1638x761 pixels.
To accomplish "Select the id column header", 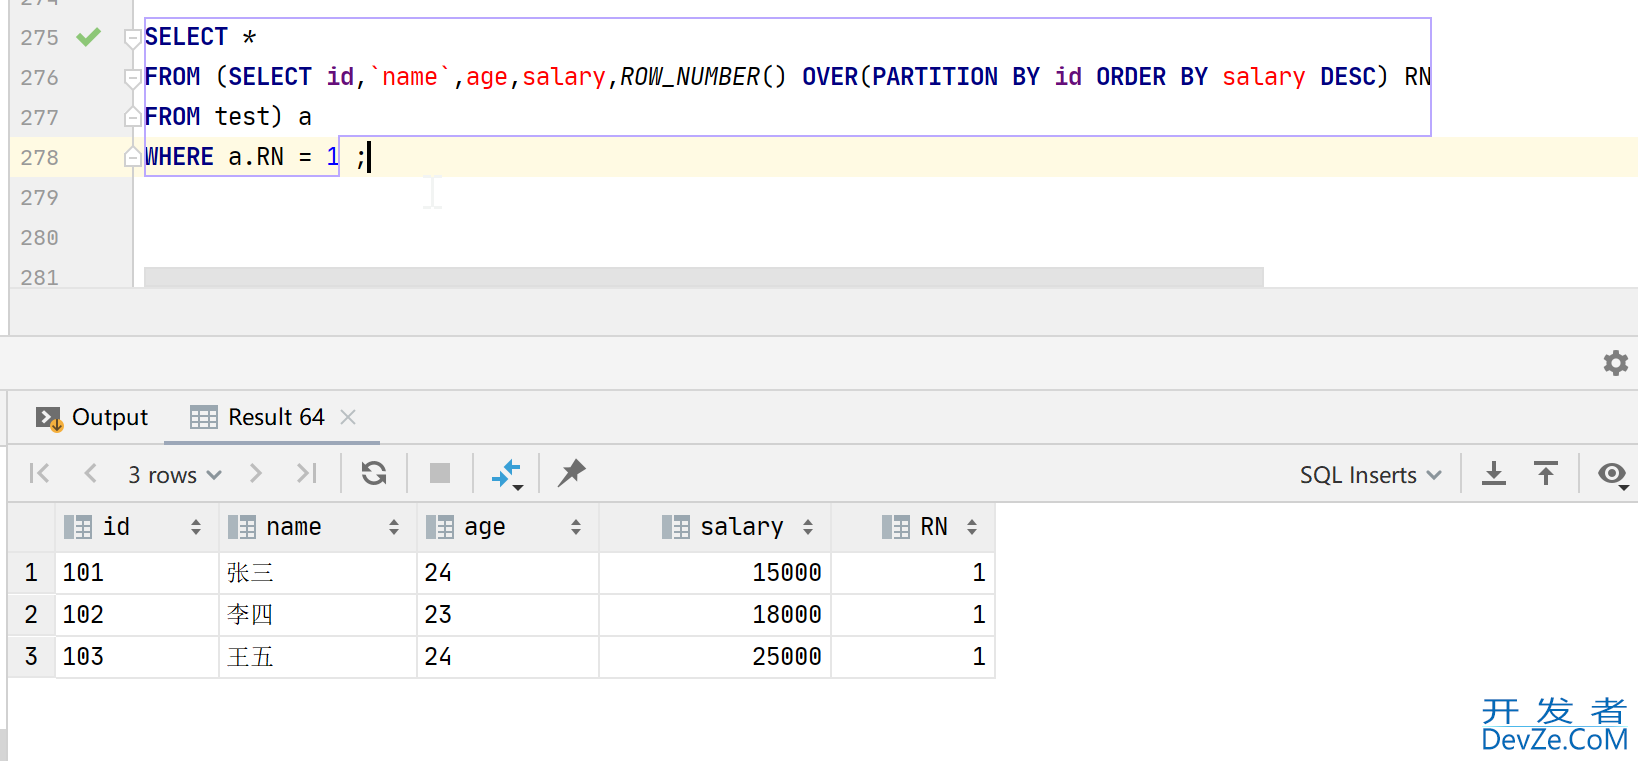I will pos(137,527).
